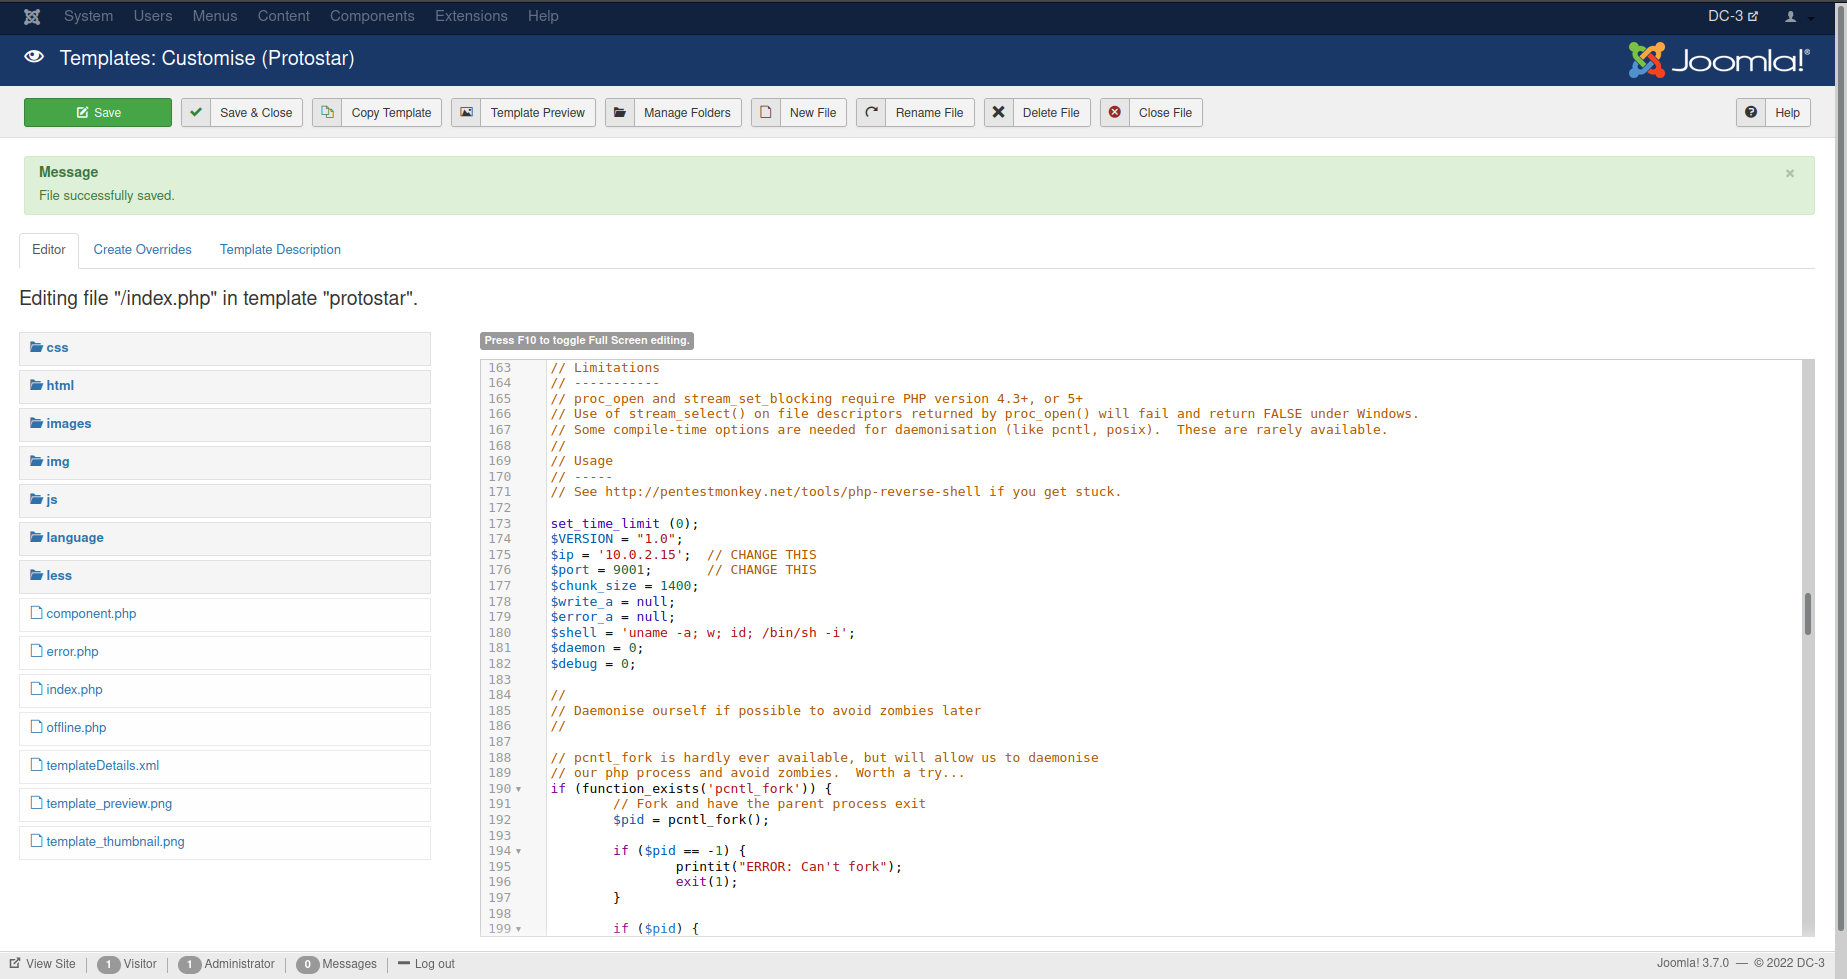Click the Manage Folders folder icon
The width and height of the screenshot is (1847, 979).
click(x=620, y=112)
